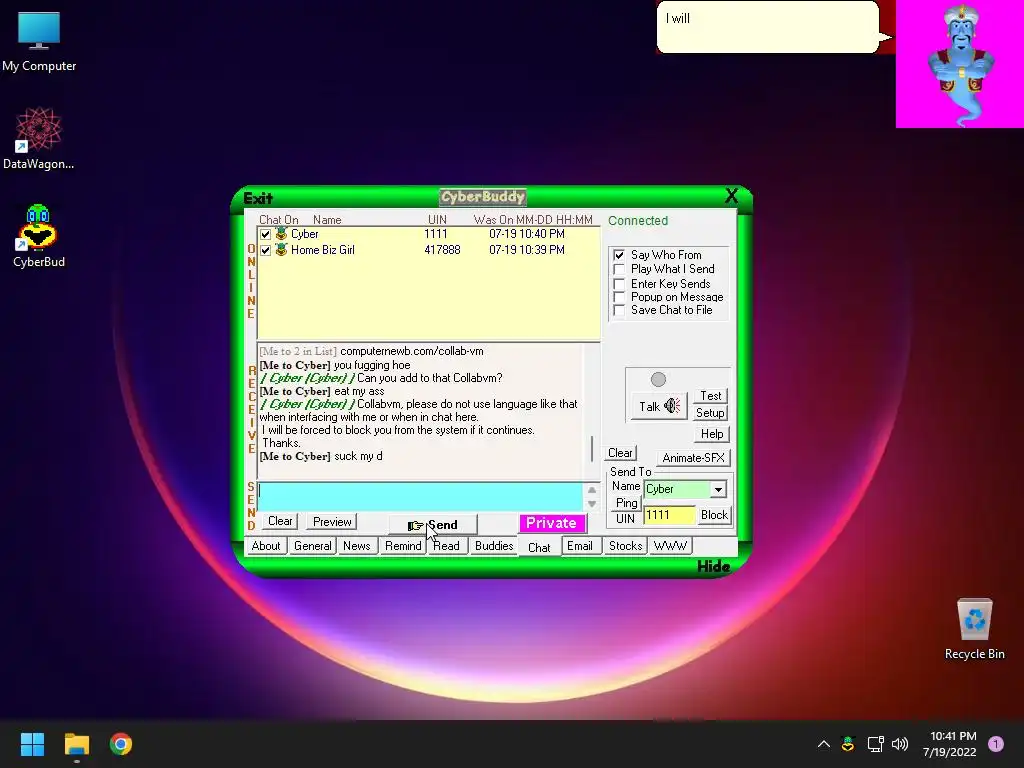This screenshot has height=768, width=1024.
Task: Open the News tab
Action: point(357,546)
